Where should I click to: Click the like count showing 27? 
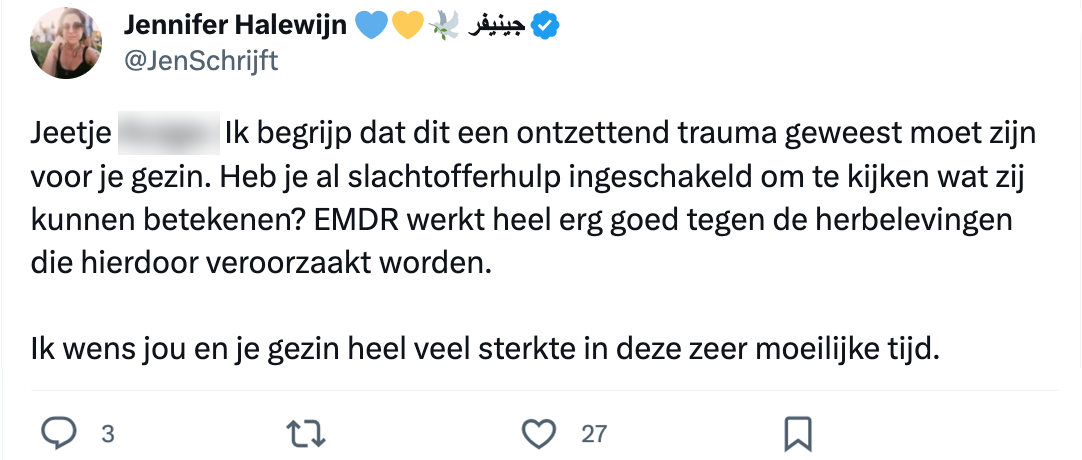click(594, 434)
